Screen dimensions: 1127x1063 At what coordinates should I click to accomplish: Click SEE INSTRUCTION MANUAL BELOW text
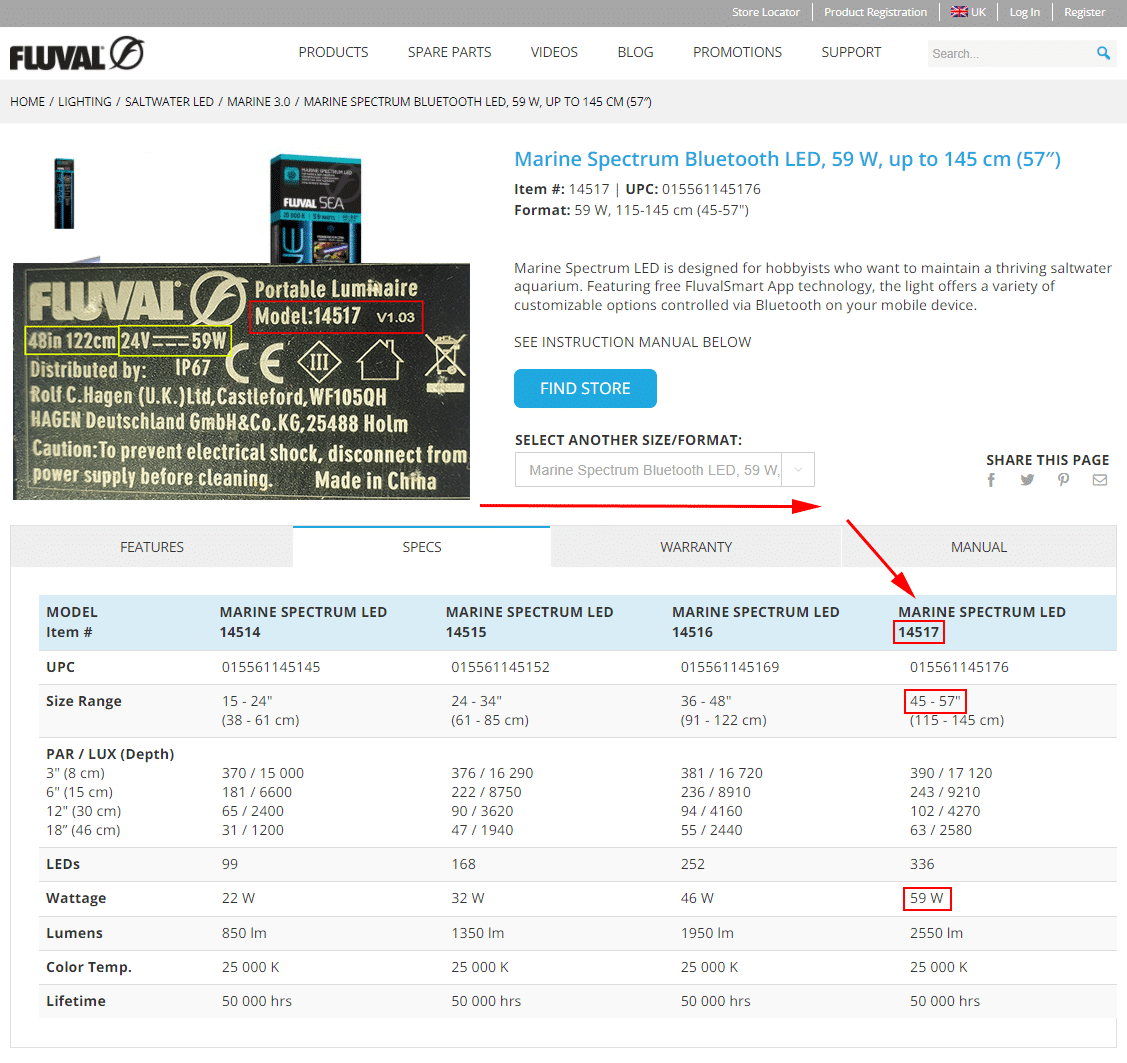[x=632, y=342]
